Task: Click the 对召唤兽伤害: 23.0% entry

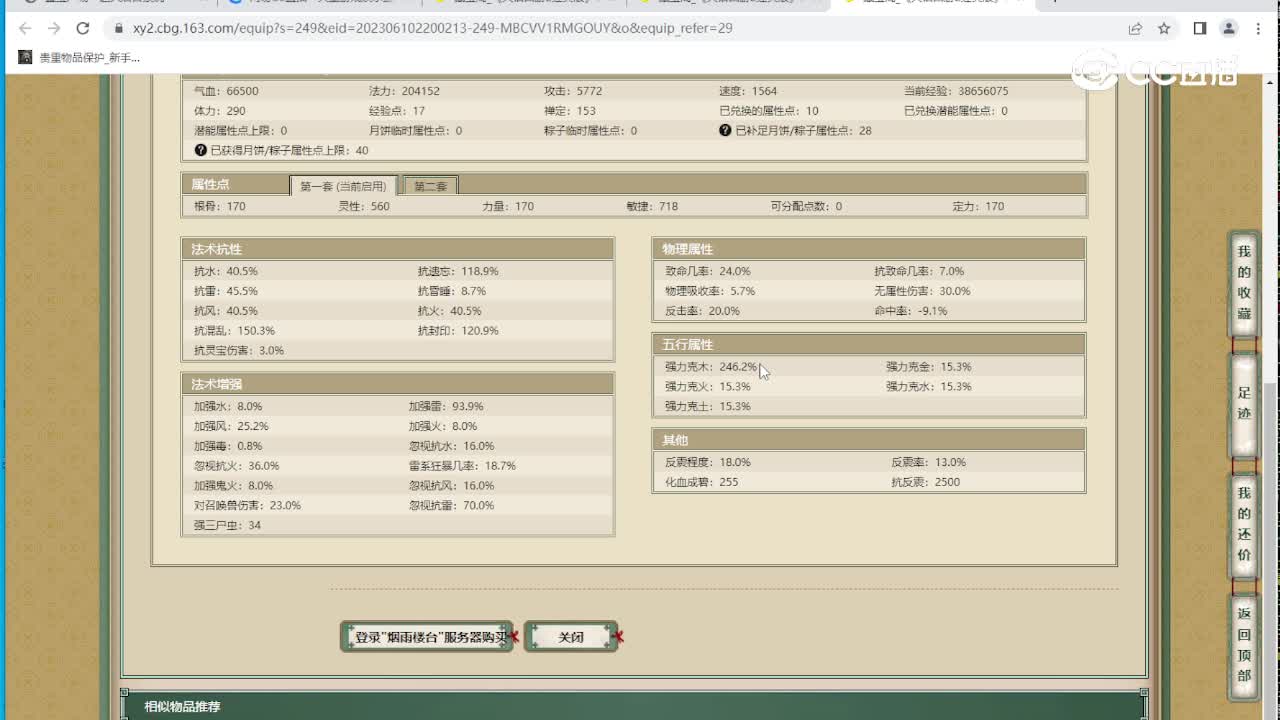Action: [247, 506]
